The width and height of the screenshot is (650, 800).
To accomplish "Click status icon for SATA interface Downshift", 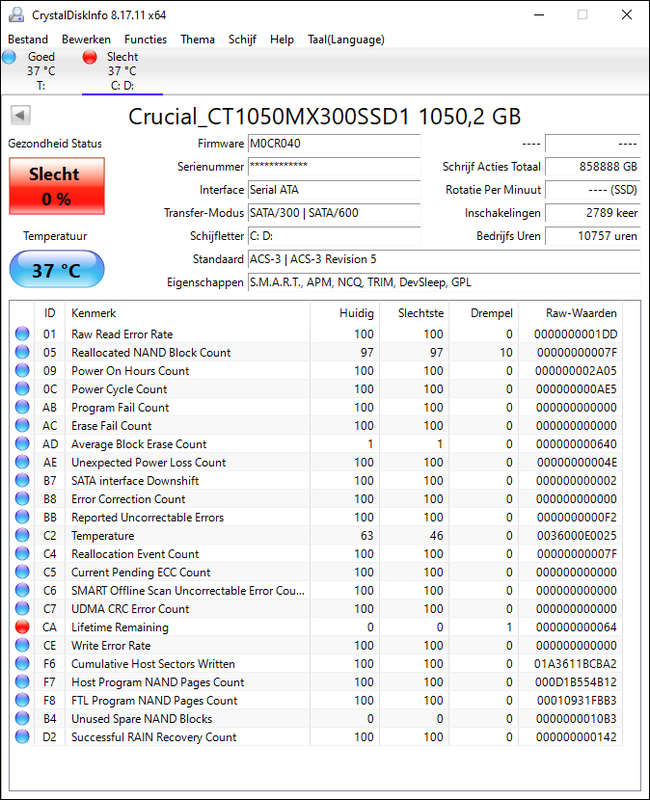I will [x=22, y=481].
